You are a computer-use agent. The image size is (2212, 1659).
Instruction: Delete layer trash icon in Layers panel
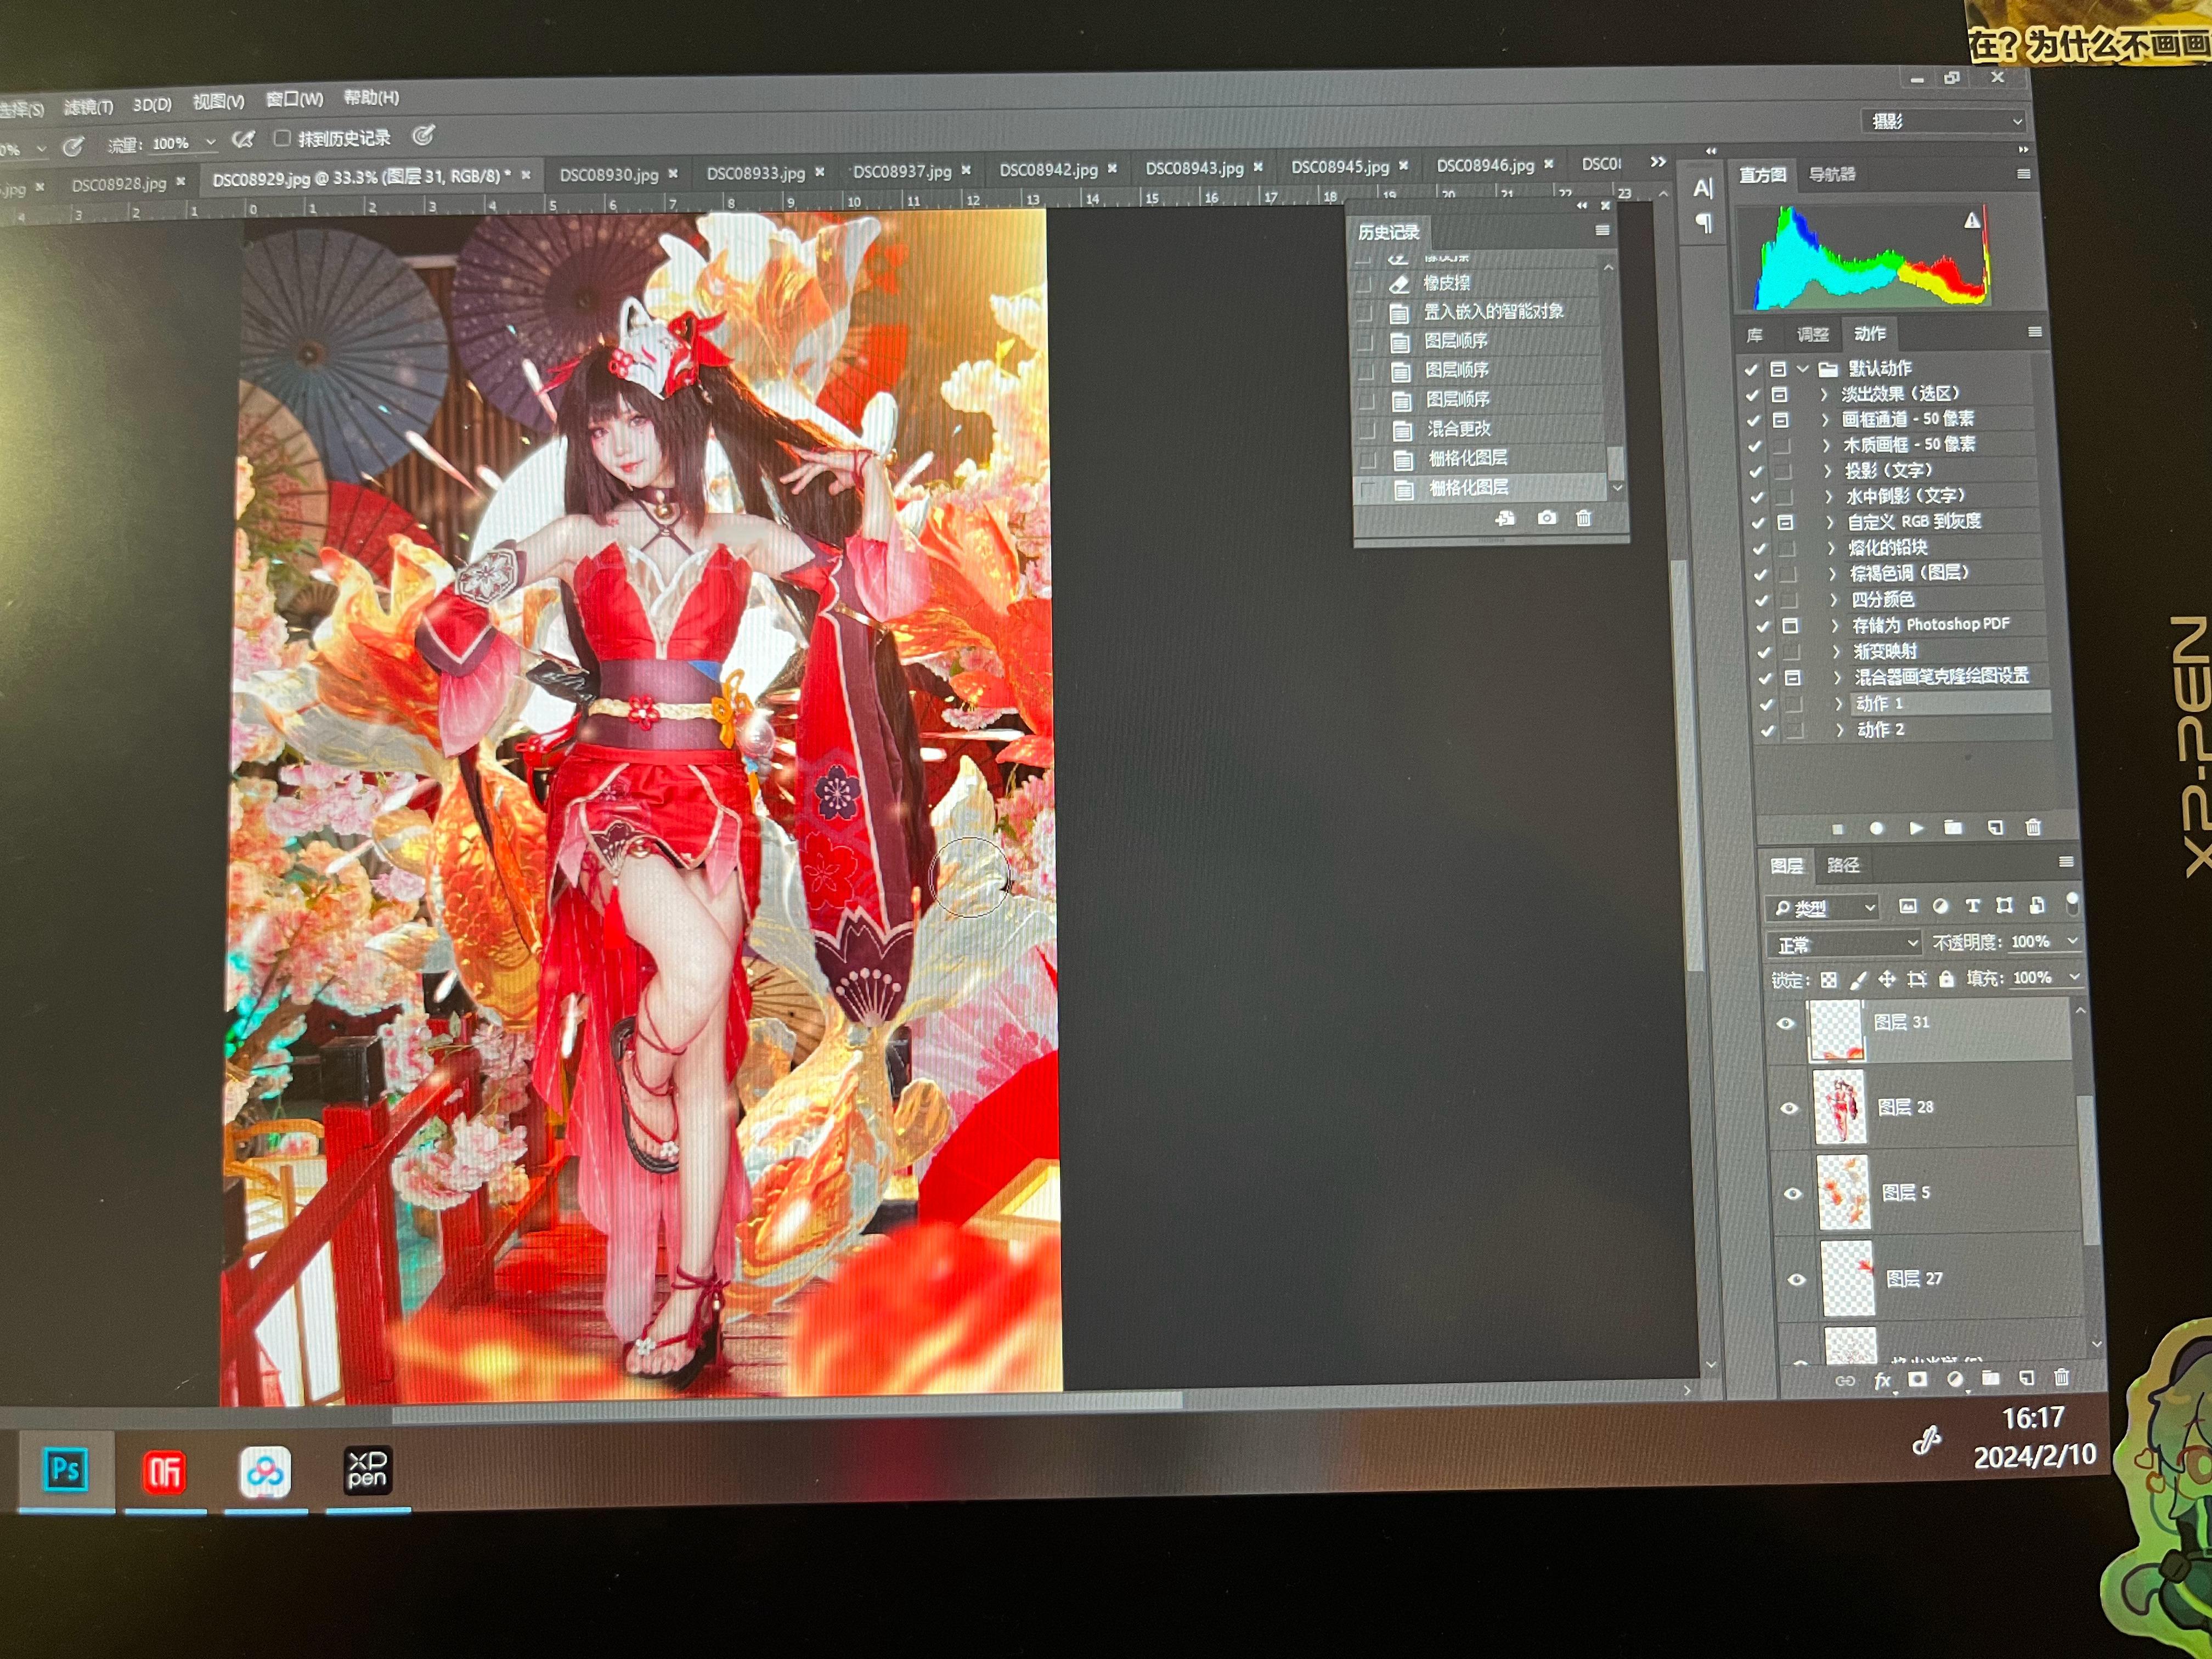click(2061, 1377)
